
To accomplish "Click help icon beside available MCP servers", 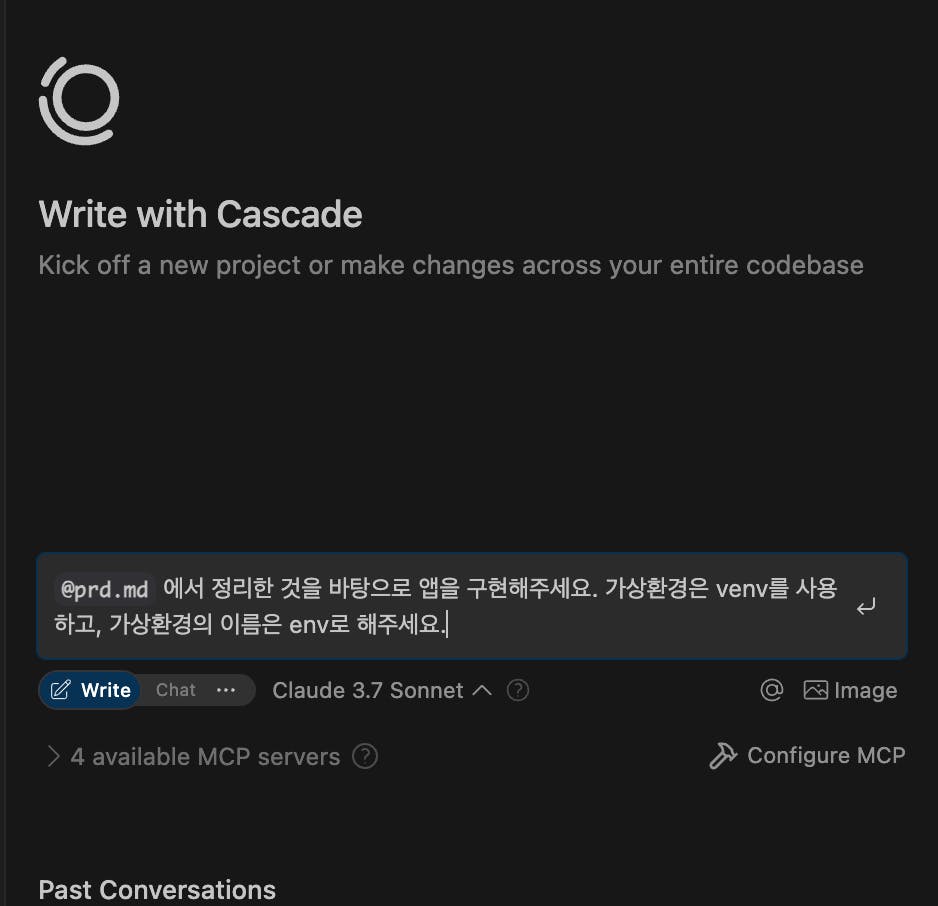I will click(x=366, y=757).
